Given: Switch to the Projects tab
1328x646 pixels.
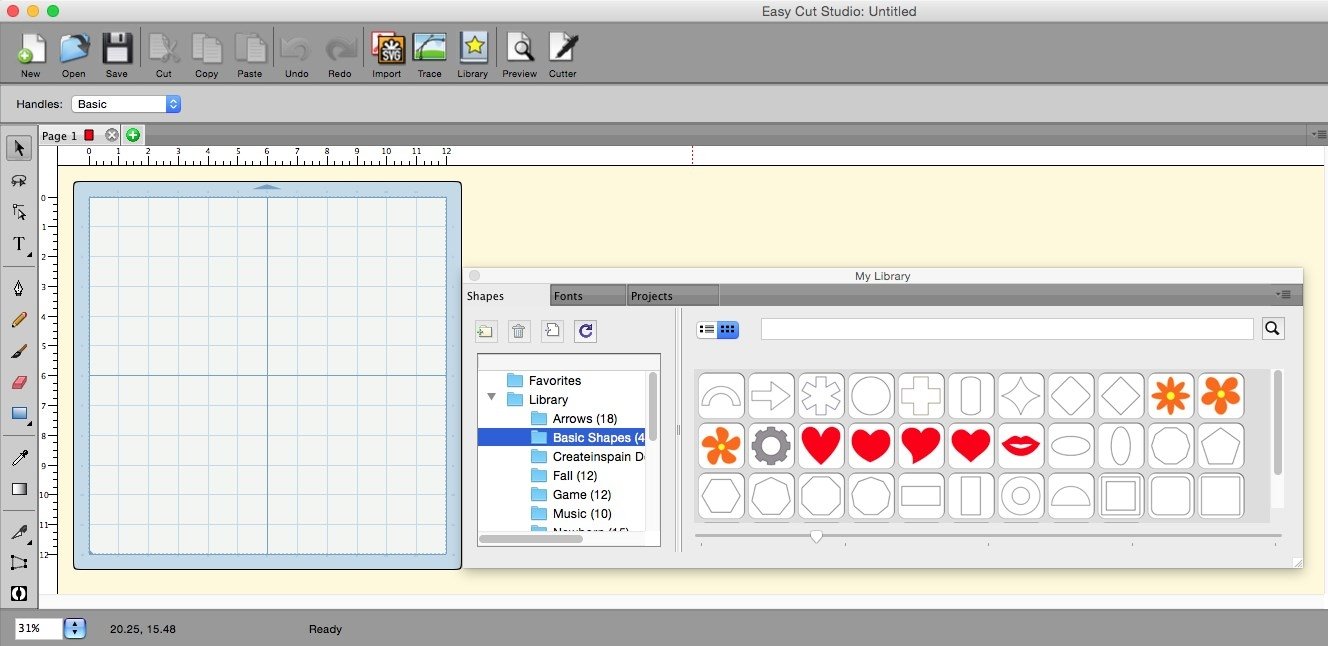Looking at the screenshot, I should click(x=673, y=296).
